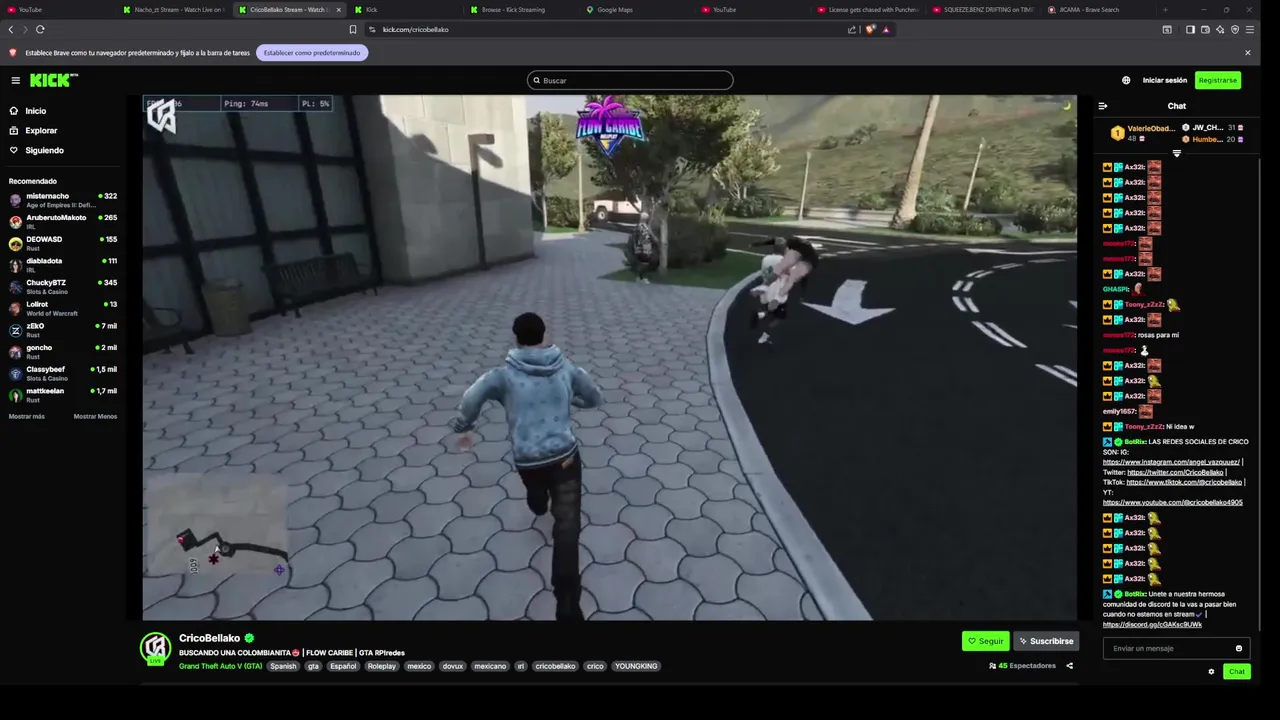
Task: Expand recommended list with Mostrar más
Action: pos(27,416)
